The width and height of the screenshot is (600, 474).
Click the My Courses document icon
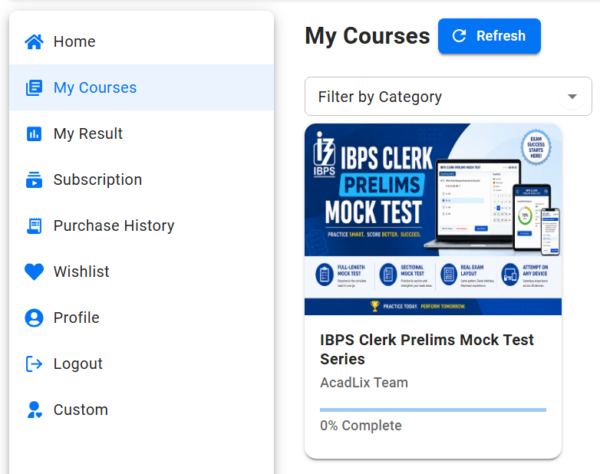click(x=34, y=88)
